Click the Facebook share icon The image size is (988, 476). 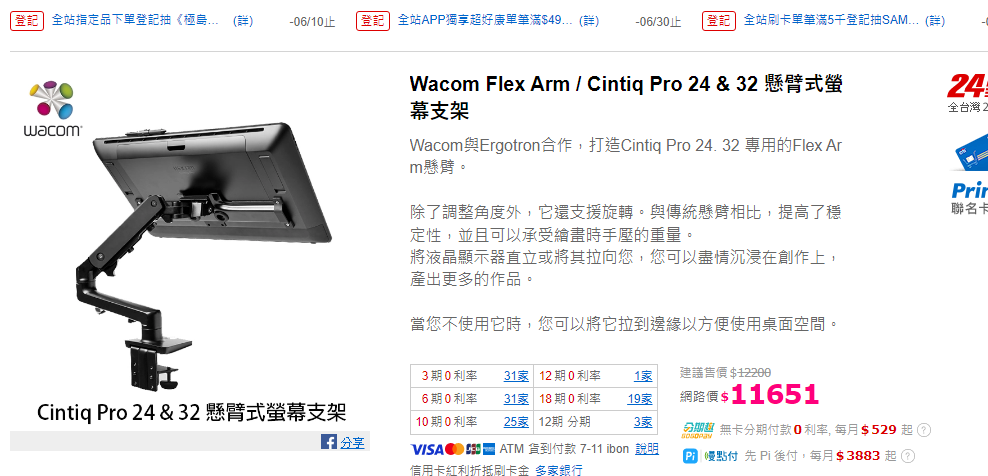(x=328, y=442)
